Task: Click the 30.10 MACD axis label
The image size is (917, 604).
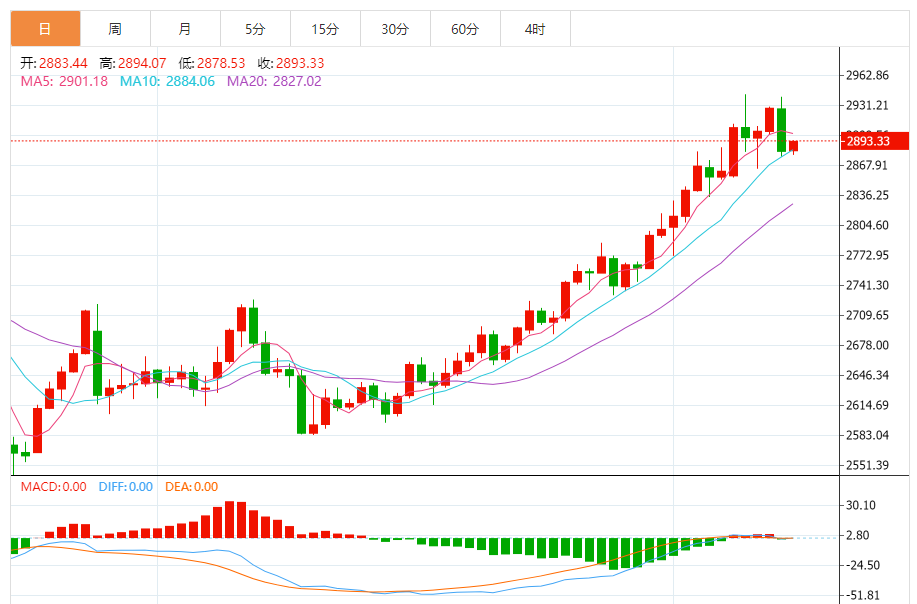Action: (861, 505)
